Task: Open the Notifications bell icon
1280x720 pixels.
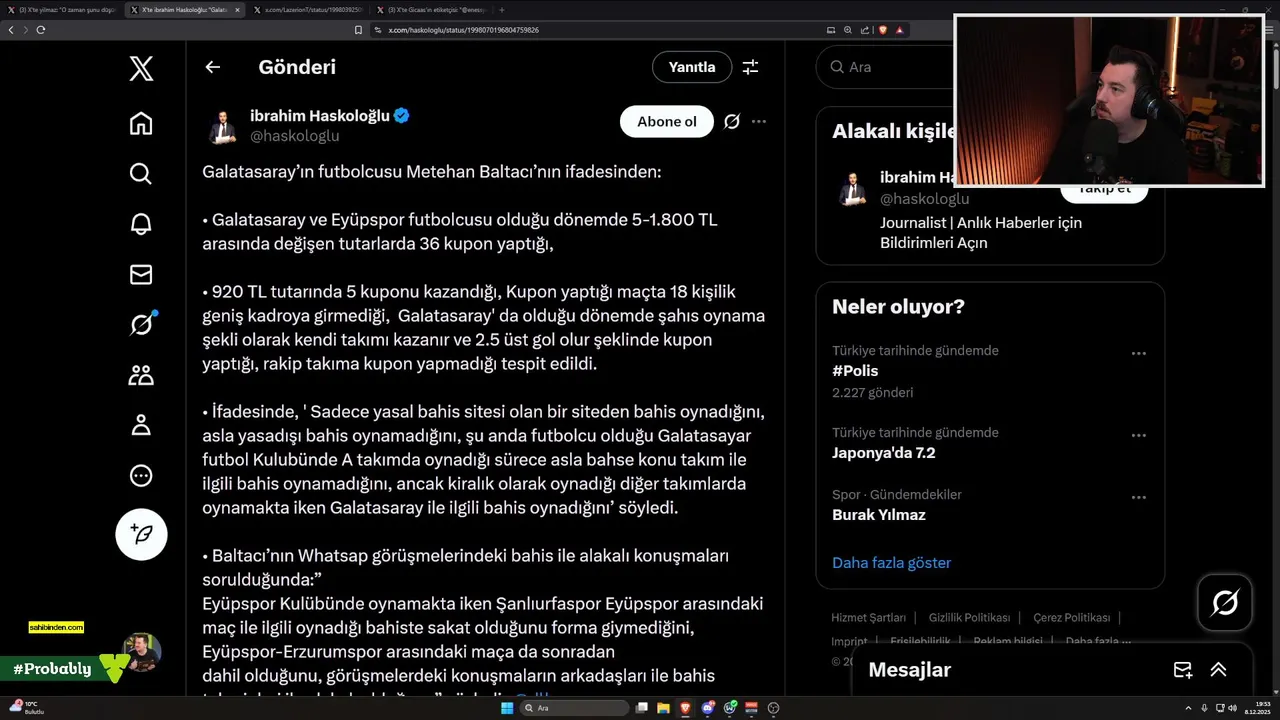Action: coord(141,224)
